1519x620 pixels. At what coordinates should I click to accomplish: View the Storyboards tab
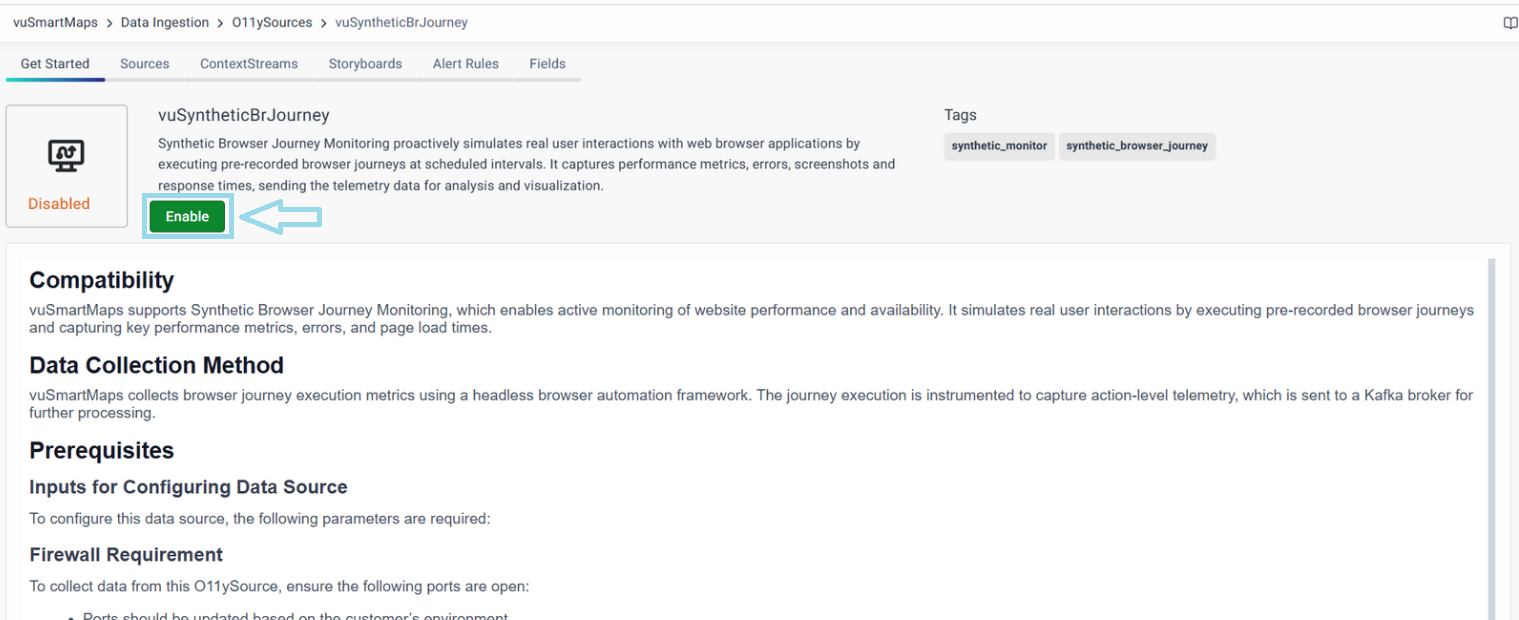point(365,64)
